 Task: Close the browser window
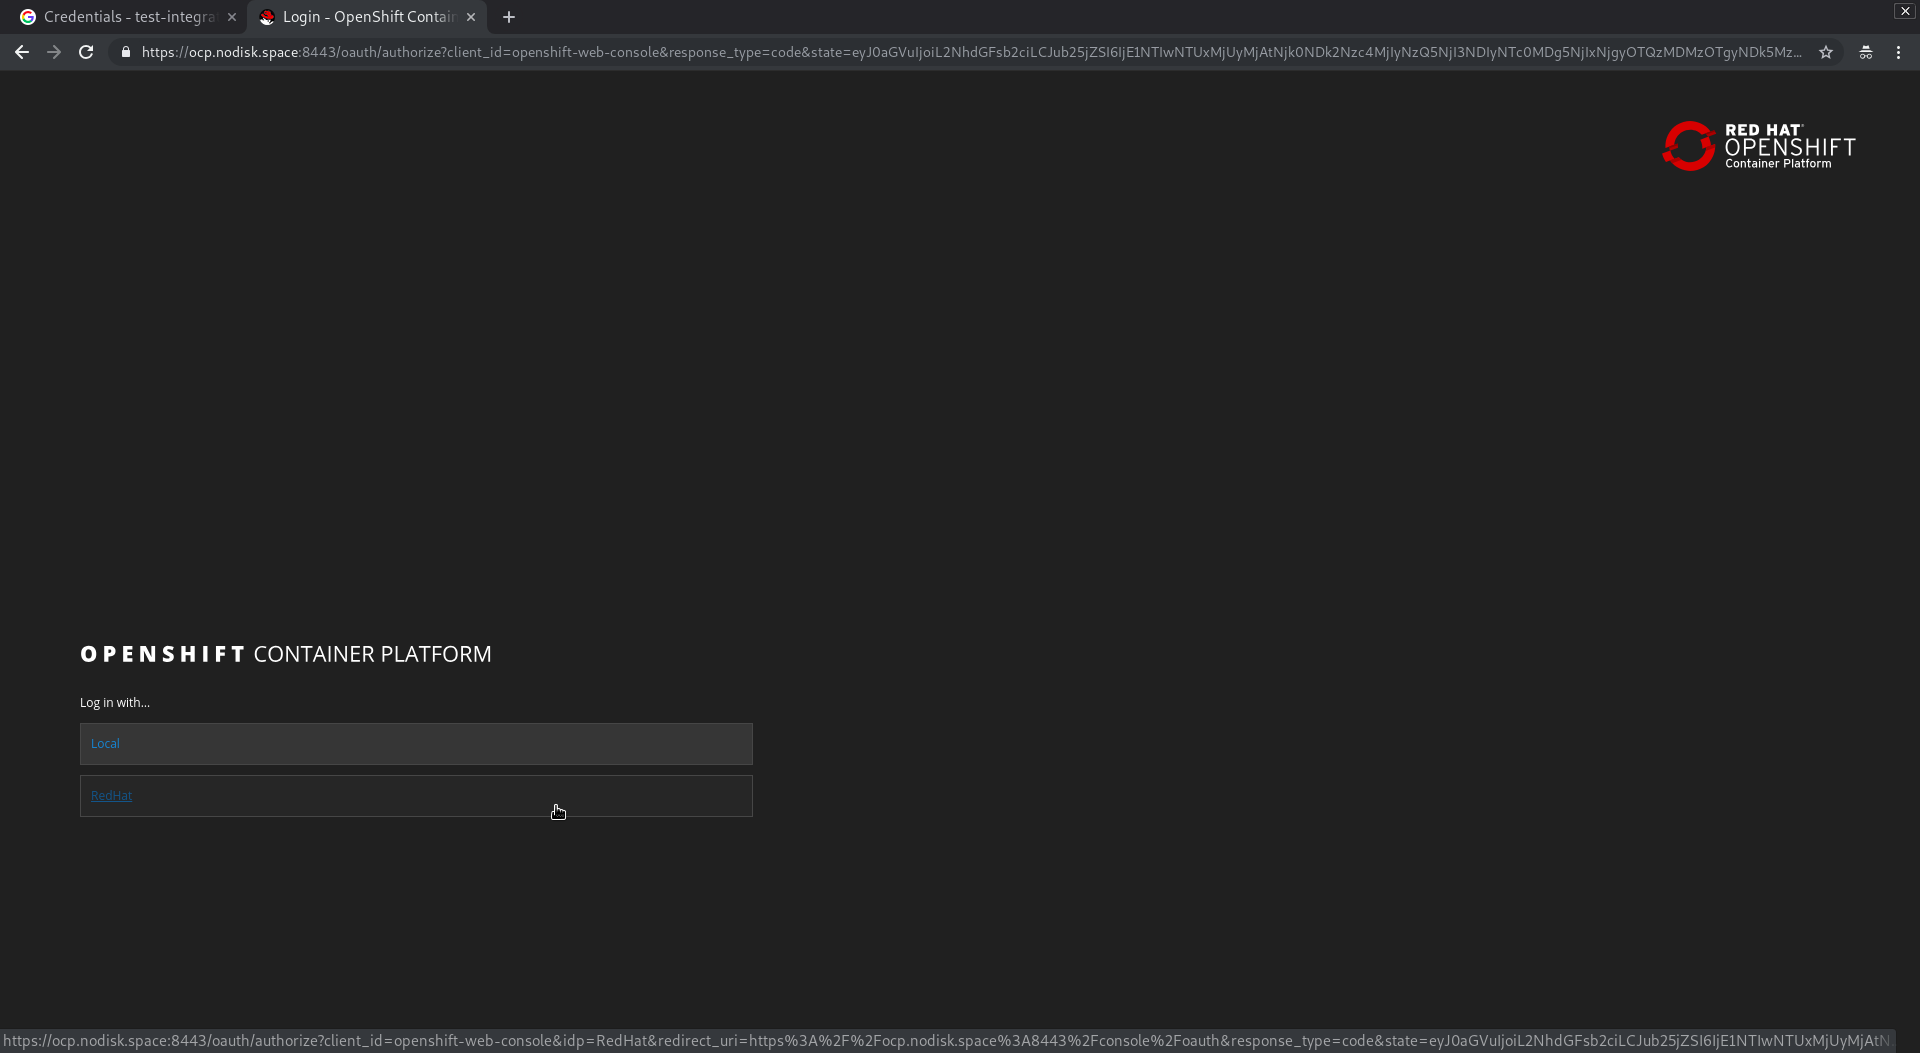pos(1904,11)
